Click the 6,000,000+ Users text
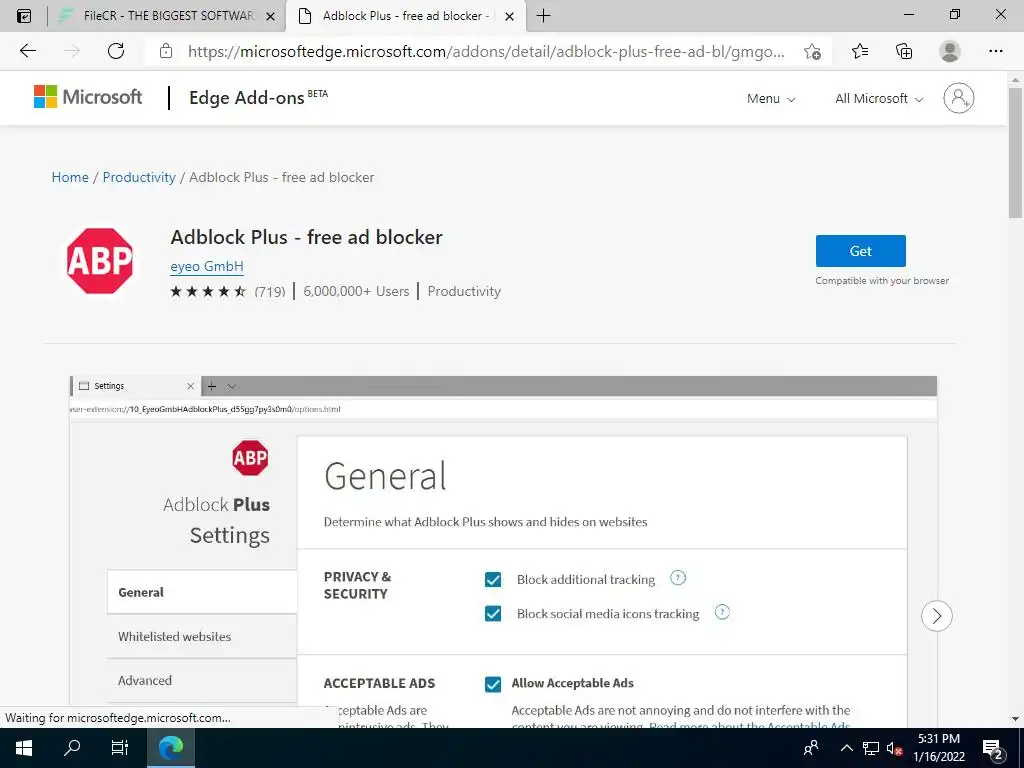The height and width of the screenshot is (768, 1024). point(356,291)
